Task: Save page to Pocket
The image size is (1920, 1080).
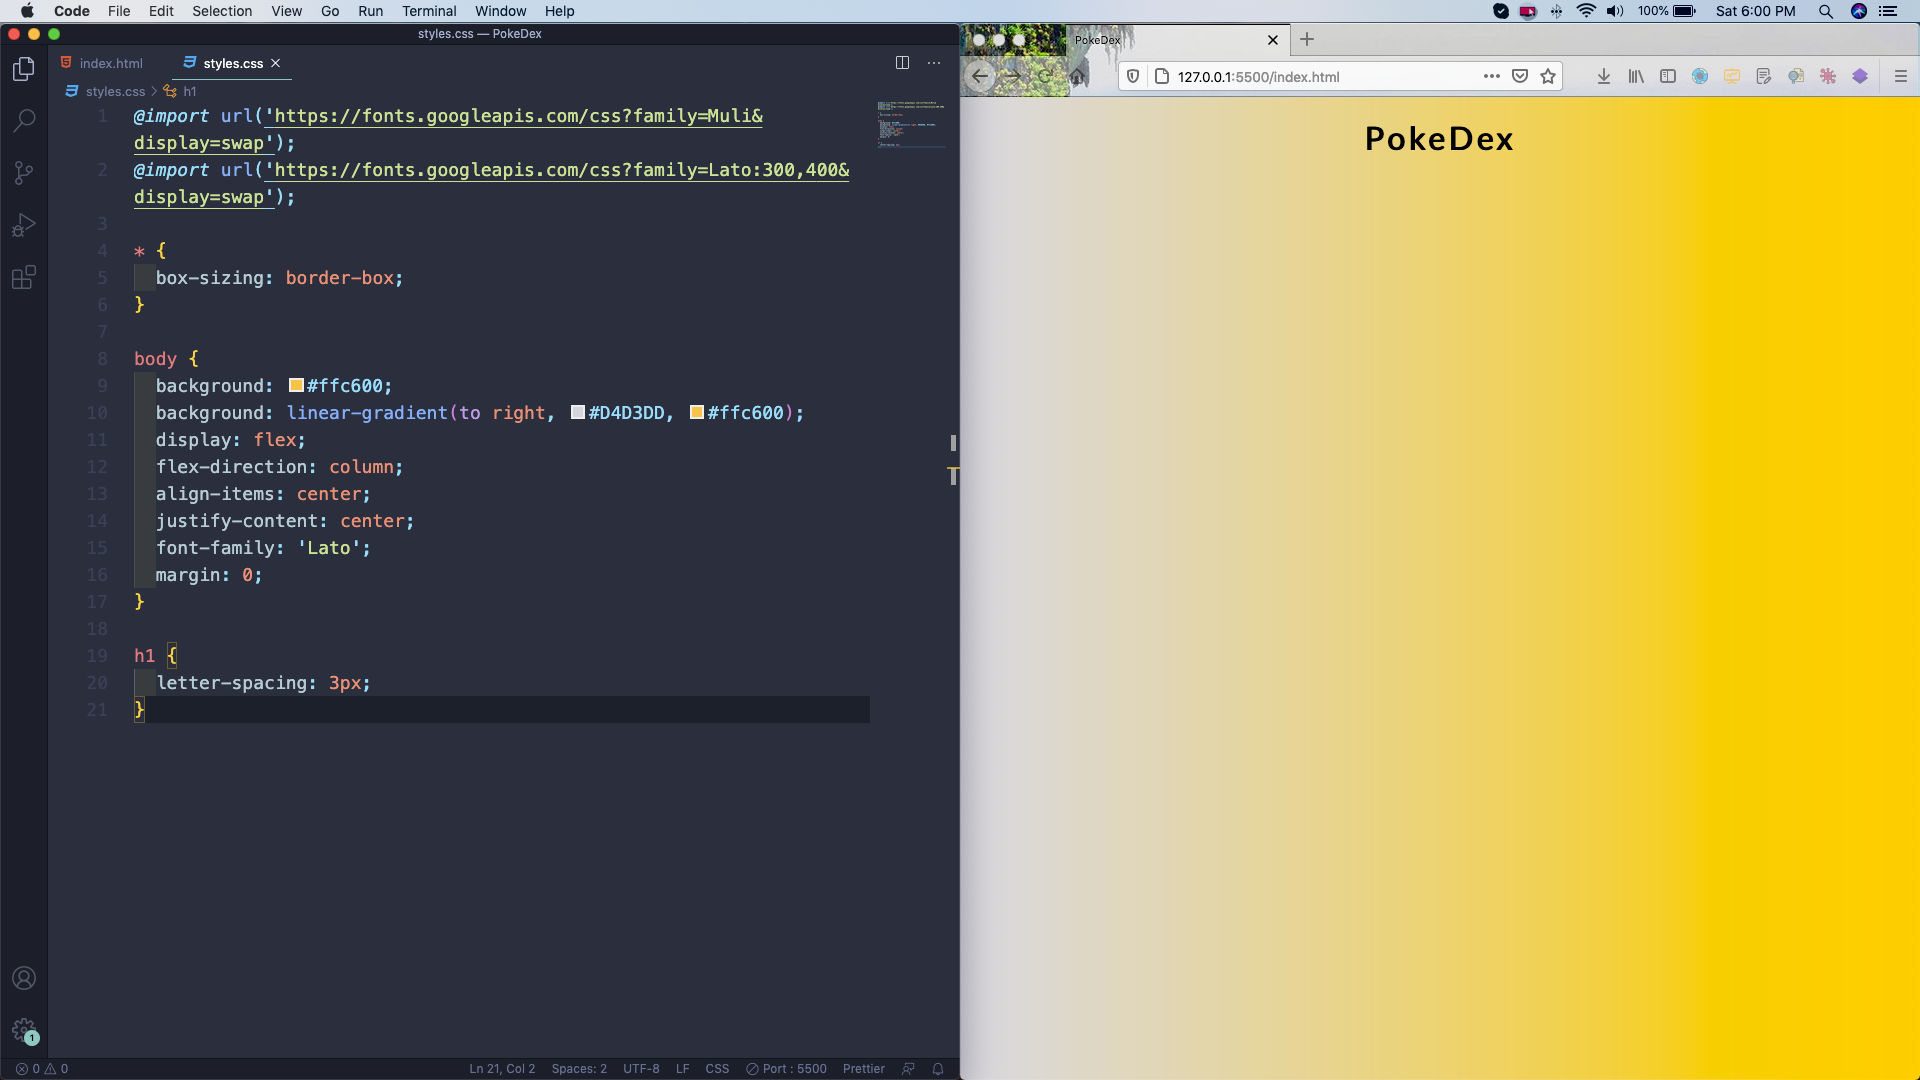Action: click(1520, 76)
